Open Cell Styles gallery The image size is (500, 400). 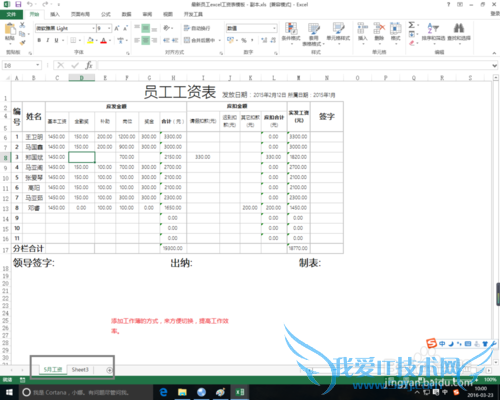coord(338,32)
